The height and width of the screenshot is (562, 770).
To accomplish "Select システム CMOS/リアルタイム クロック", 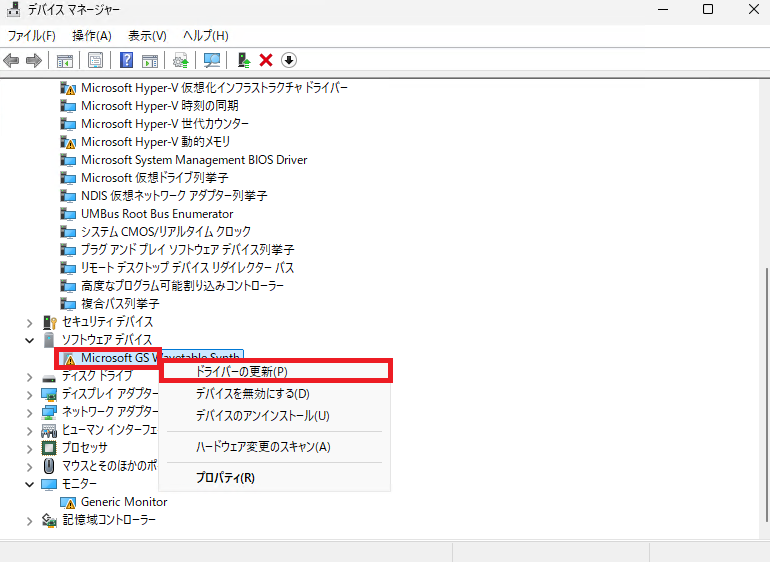I will [x=166, y=232].
